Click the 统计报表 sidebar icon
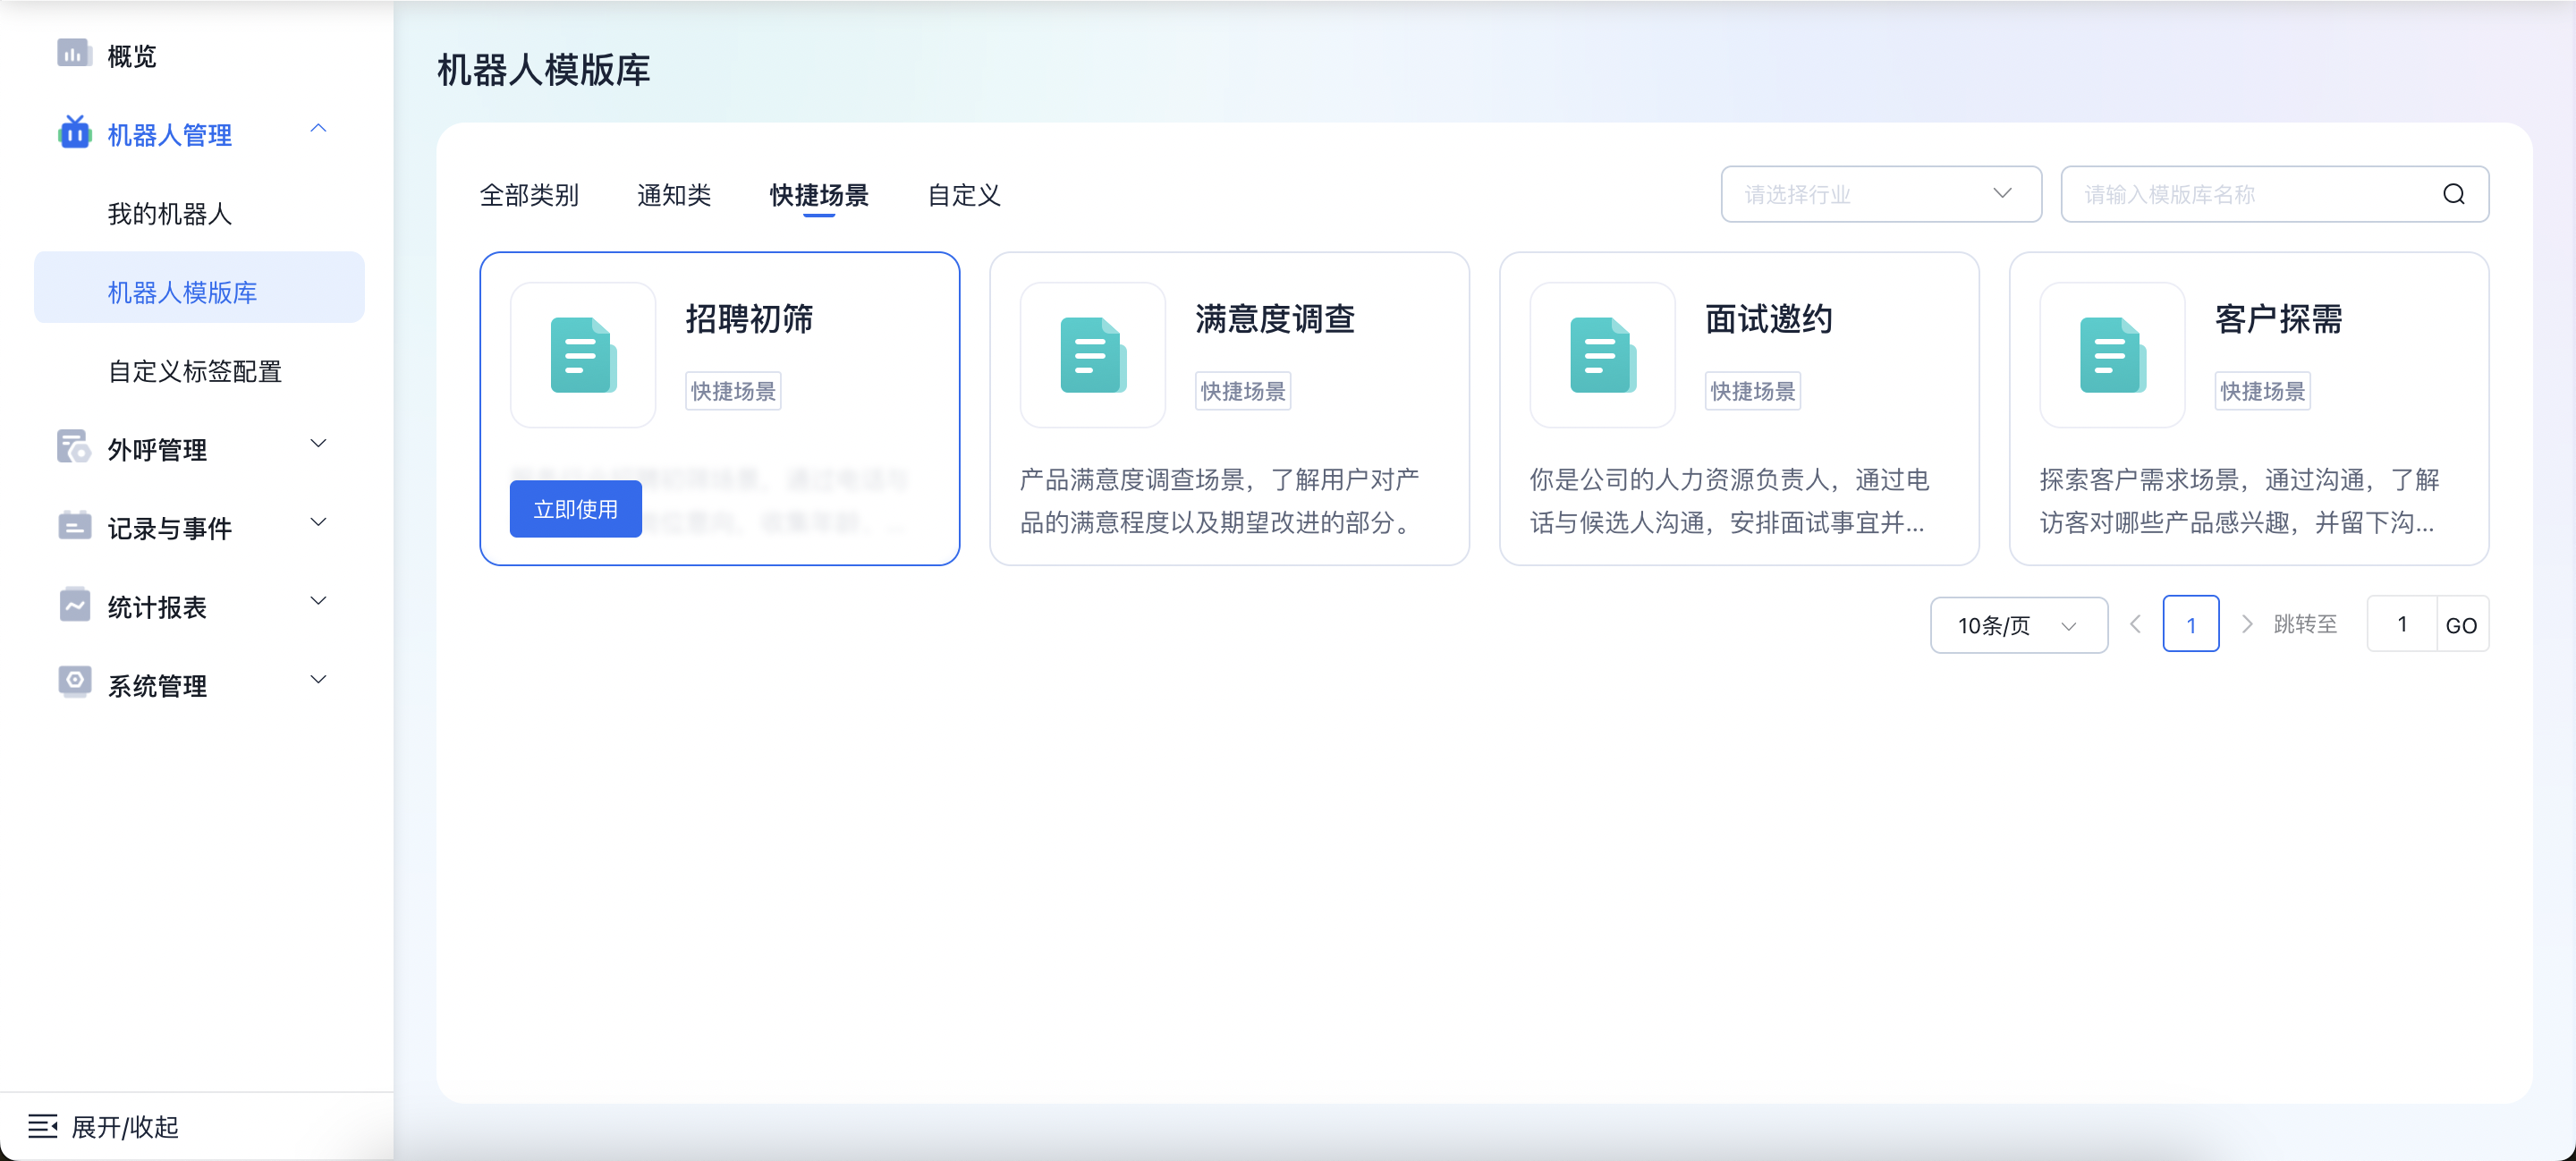Screen dimensions: 2576x1161 click(74, 605)
